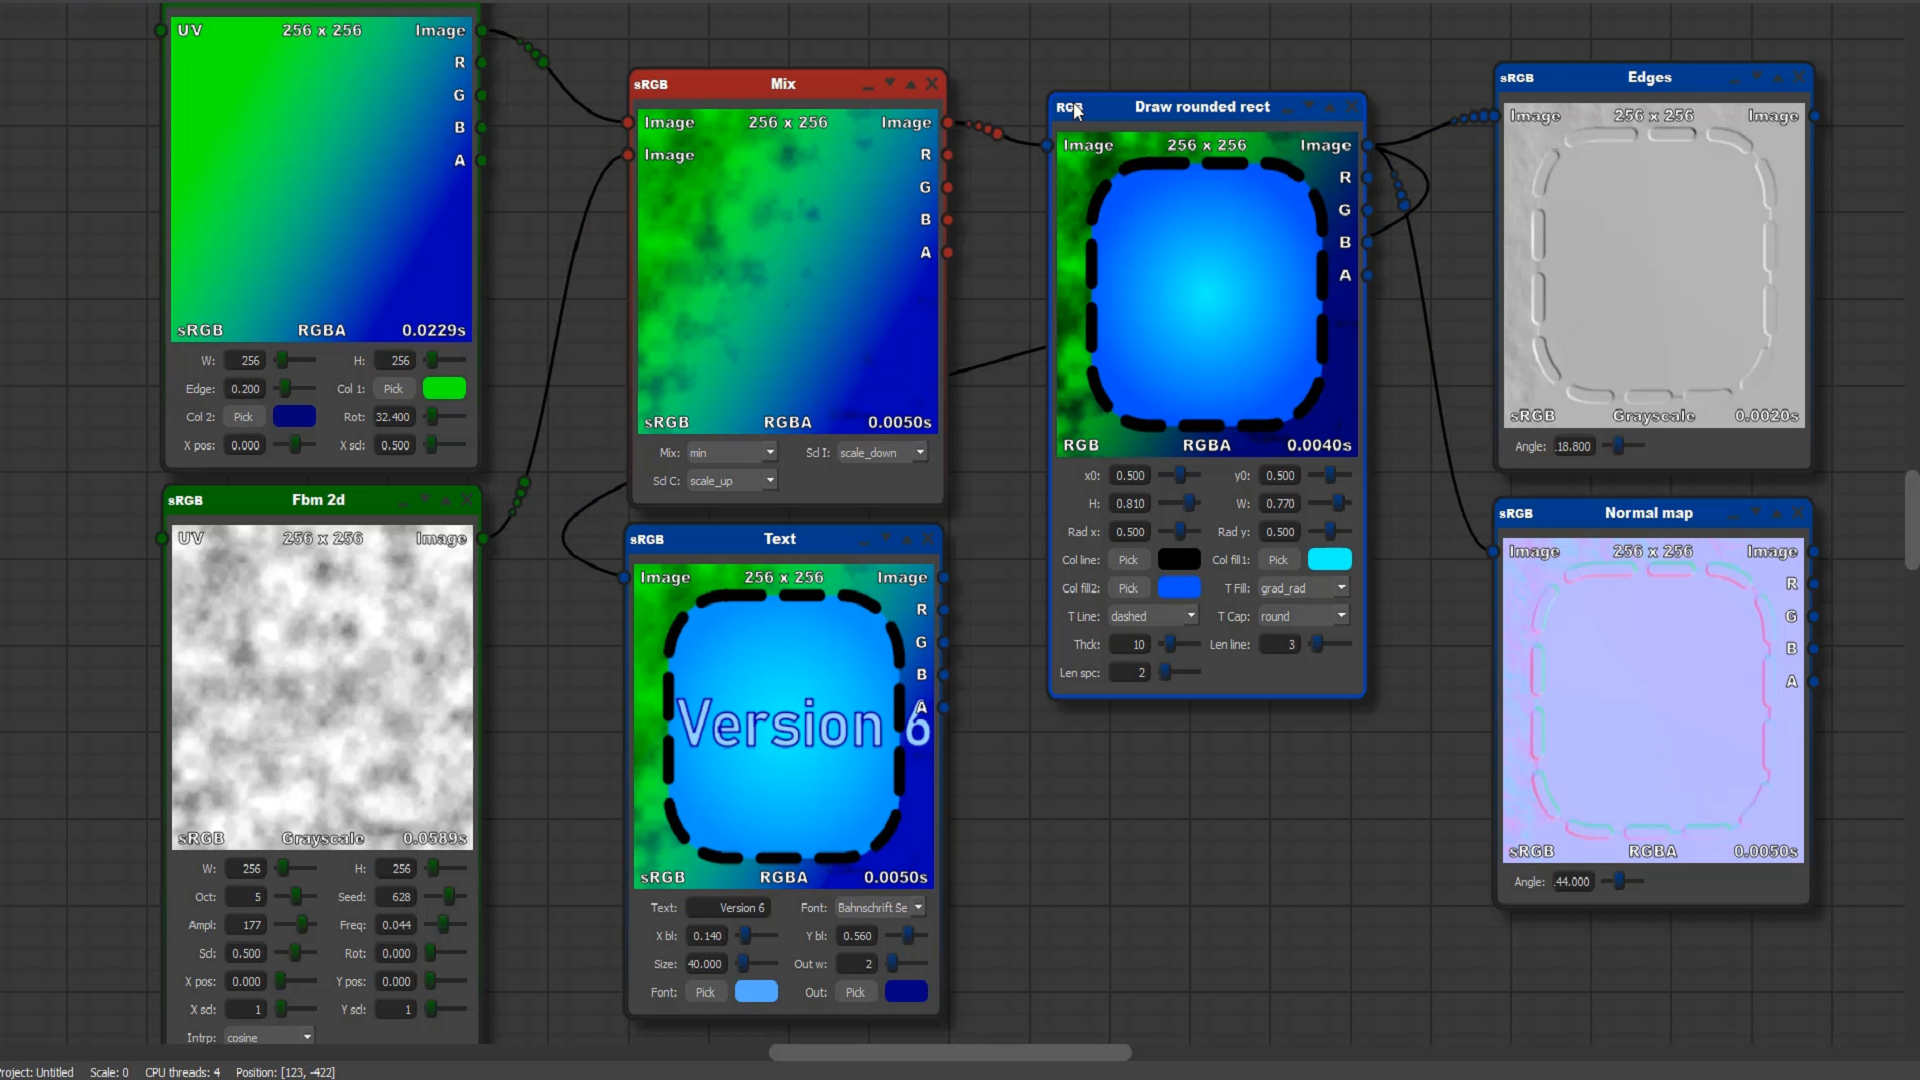The height and width of the screenshot is (1080, 1920).
Task: Click the Mix node's red Image output port
Action: coord(948,122)
